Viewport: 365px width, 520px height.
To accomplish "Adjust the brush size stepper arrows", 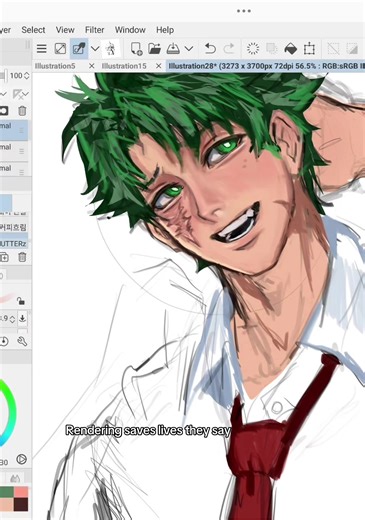I will (12, 319).
